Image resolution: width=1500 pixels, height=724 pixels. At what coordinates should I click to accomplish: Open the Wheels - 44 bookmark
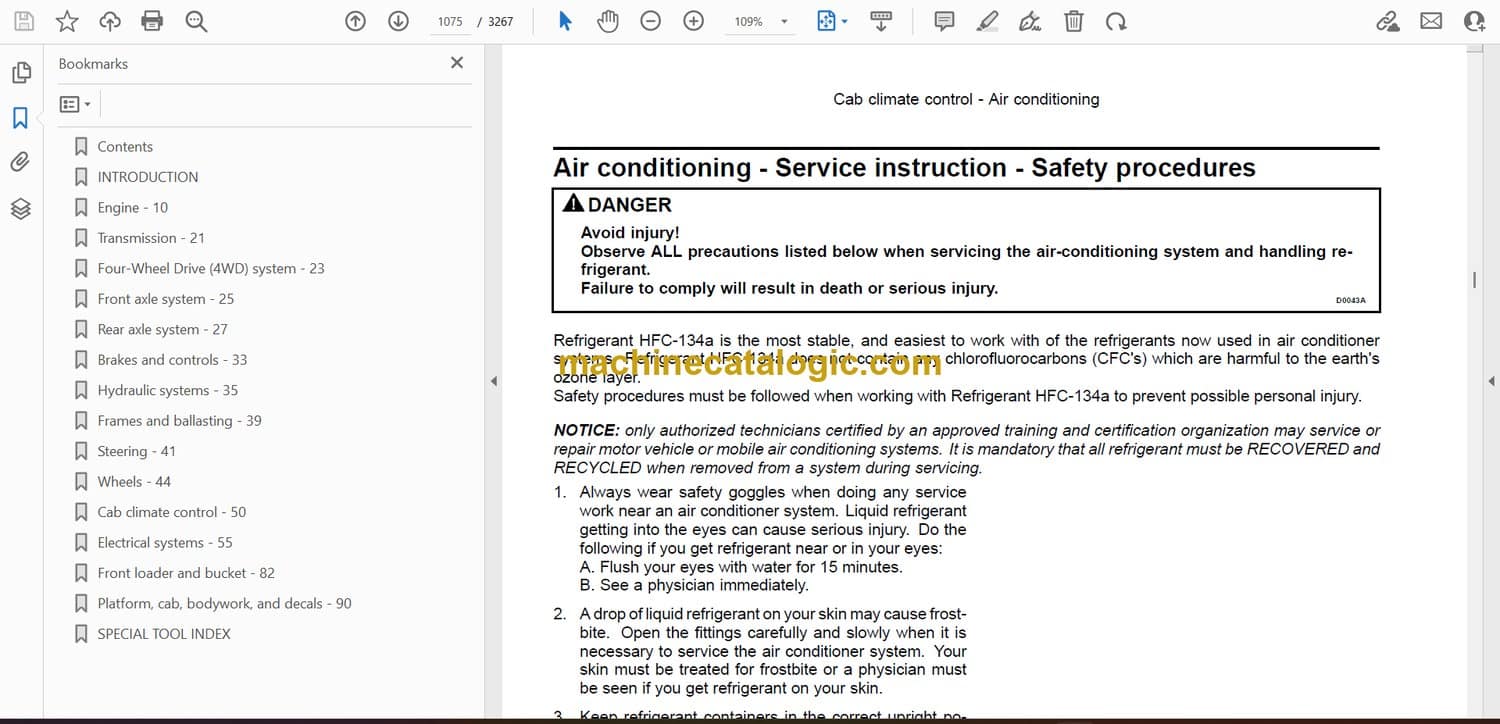134,482
